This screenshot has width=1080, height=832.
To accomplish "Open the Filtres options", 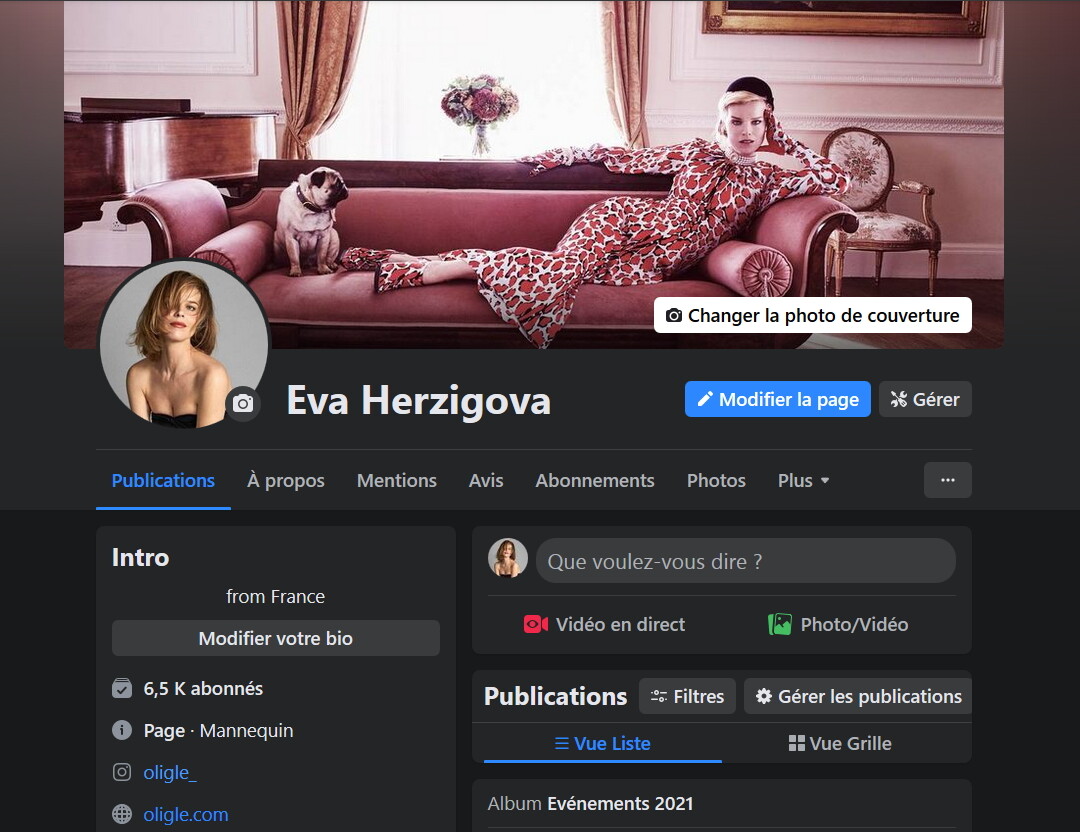I will (x=687, y=696).
